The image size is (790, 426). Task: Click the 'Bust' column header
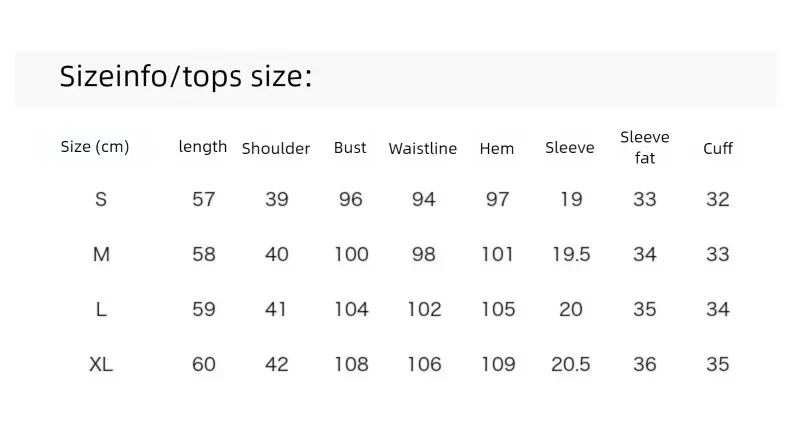pyautogui.click(x=350, y=148)
